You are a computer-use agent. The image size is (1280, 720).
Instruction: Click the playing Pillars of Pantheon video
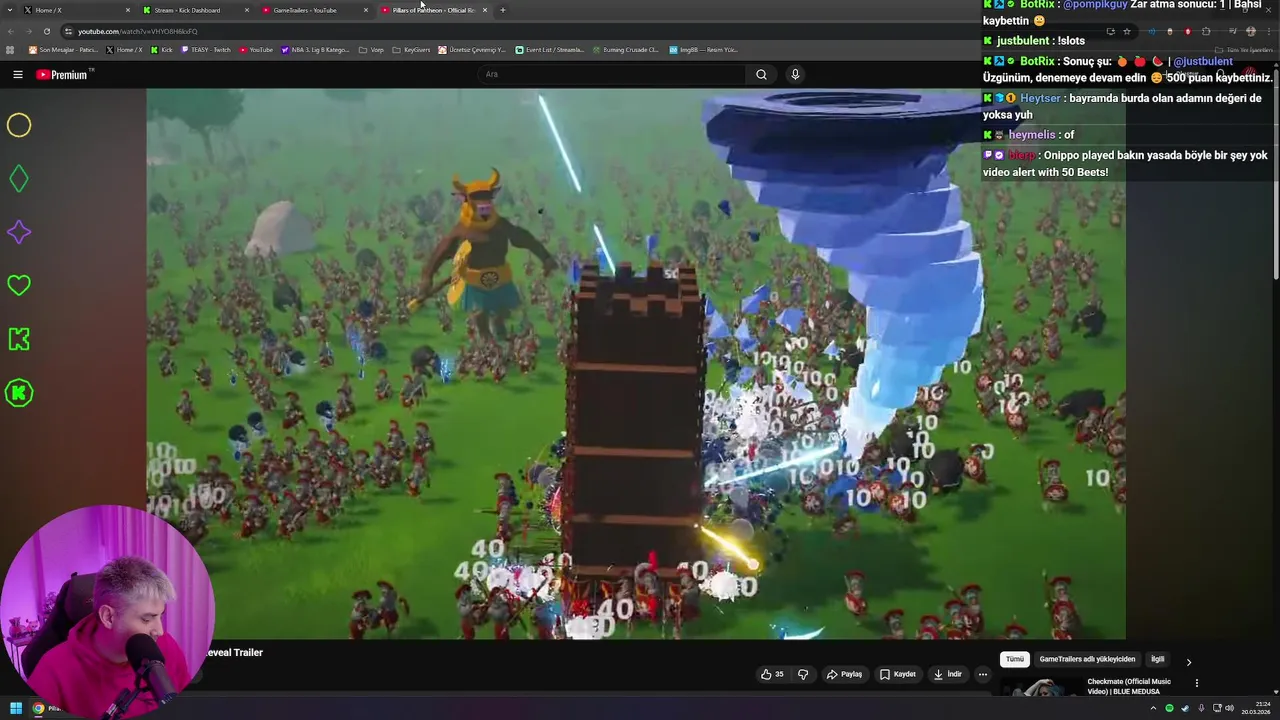pyautogui.click(x=636, y=363)
